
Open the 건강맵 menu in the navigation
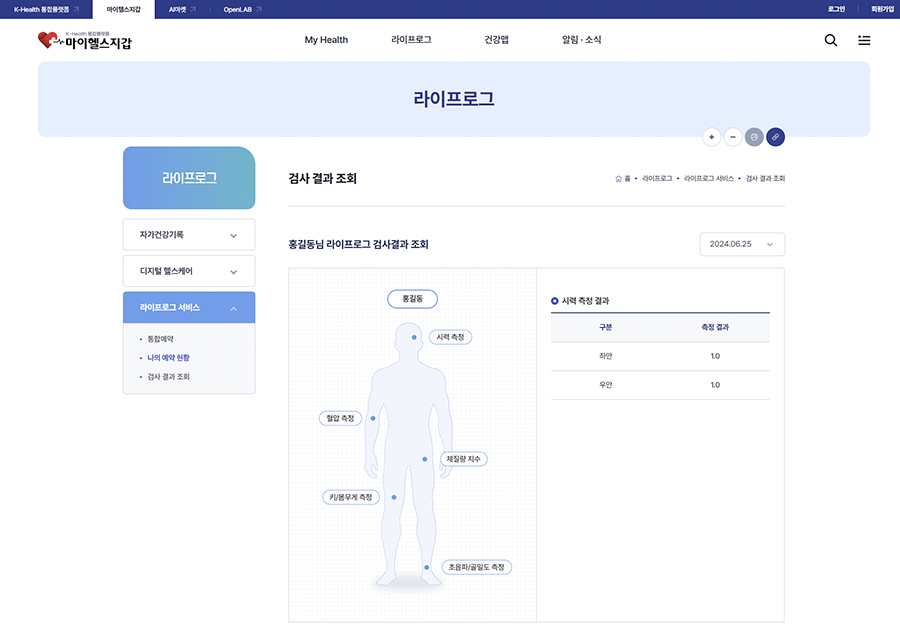coord(496,40)
